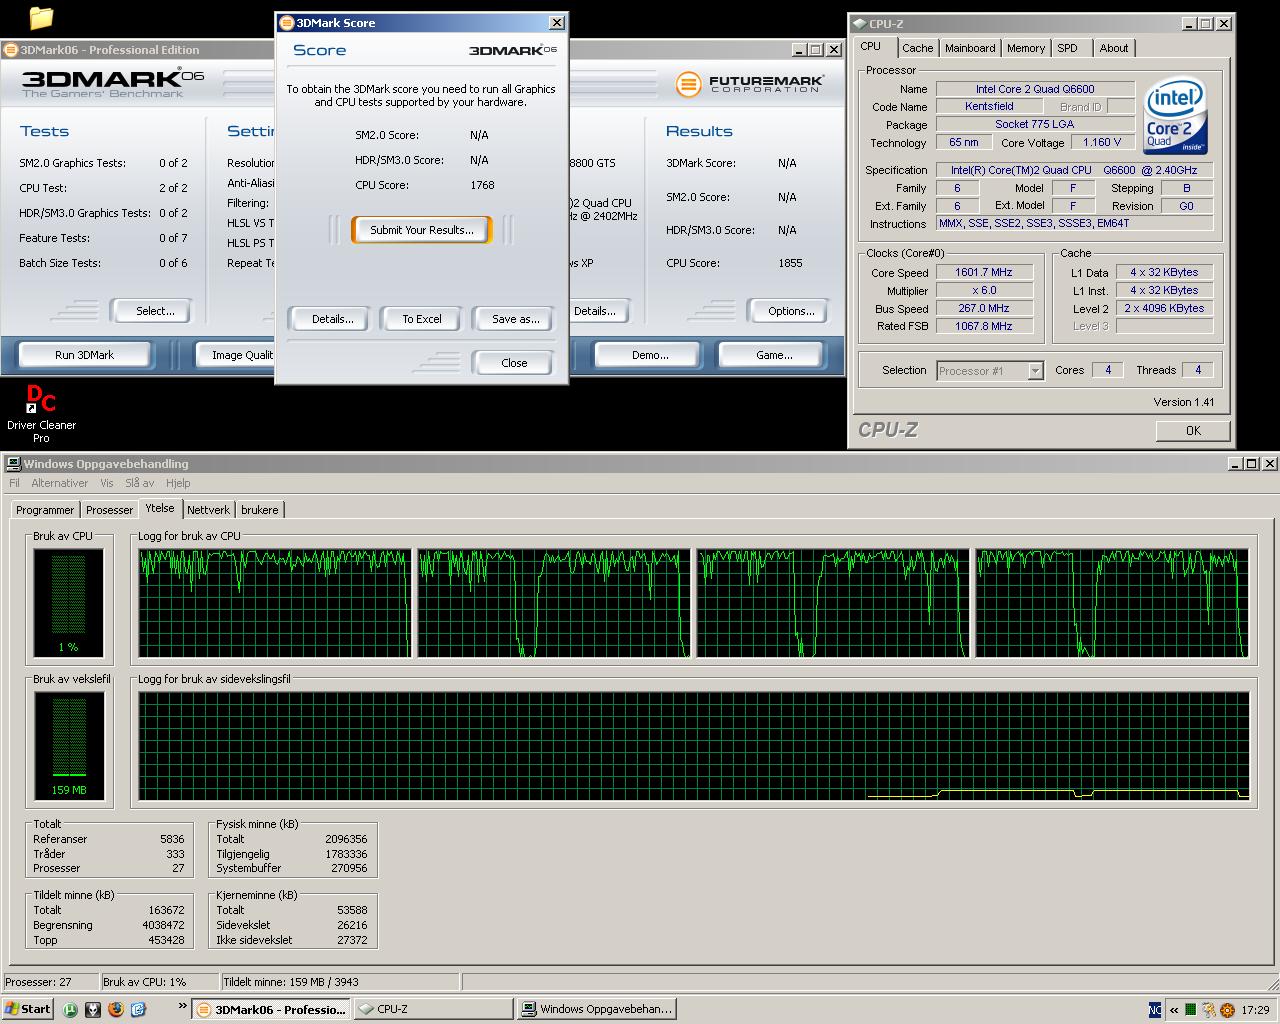Image resolution: width=1280 pixels, height=1024 pixels.
Task: Click the NO language indicator on taskbar
Action: click(1154, 1009)
